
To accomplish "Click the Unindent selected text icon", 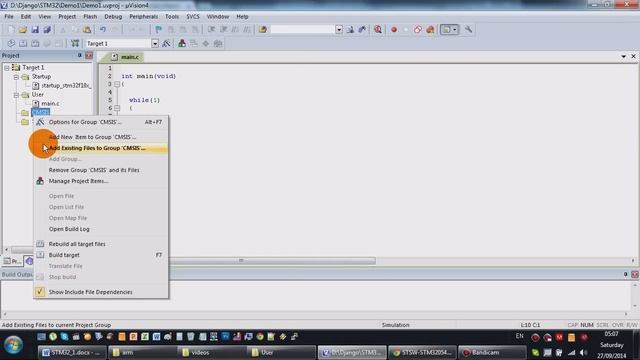I will point(223,29).
